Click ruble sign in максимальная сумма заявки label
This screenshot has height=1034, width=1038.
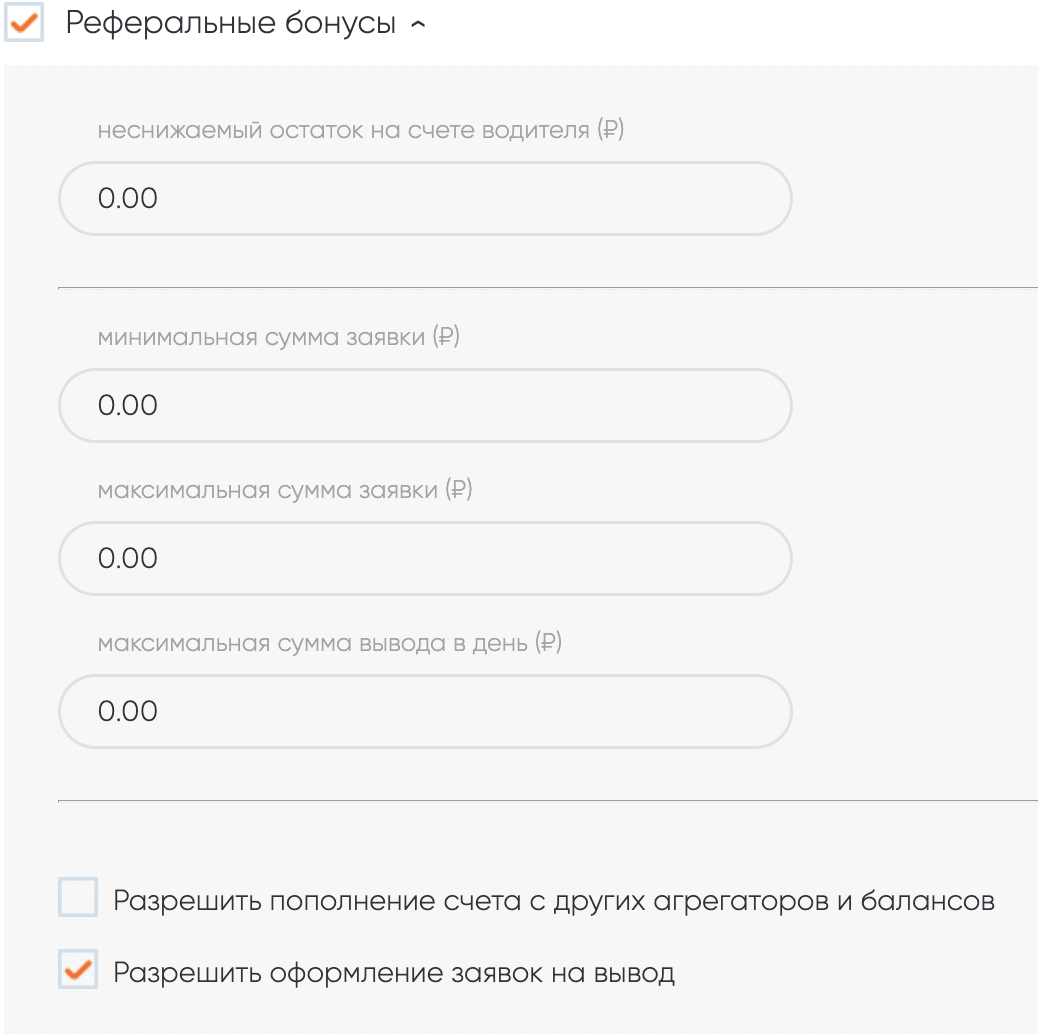pos(458,490)
